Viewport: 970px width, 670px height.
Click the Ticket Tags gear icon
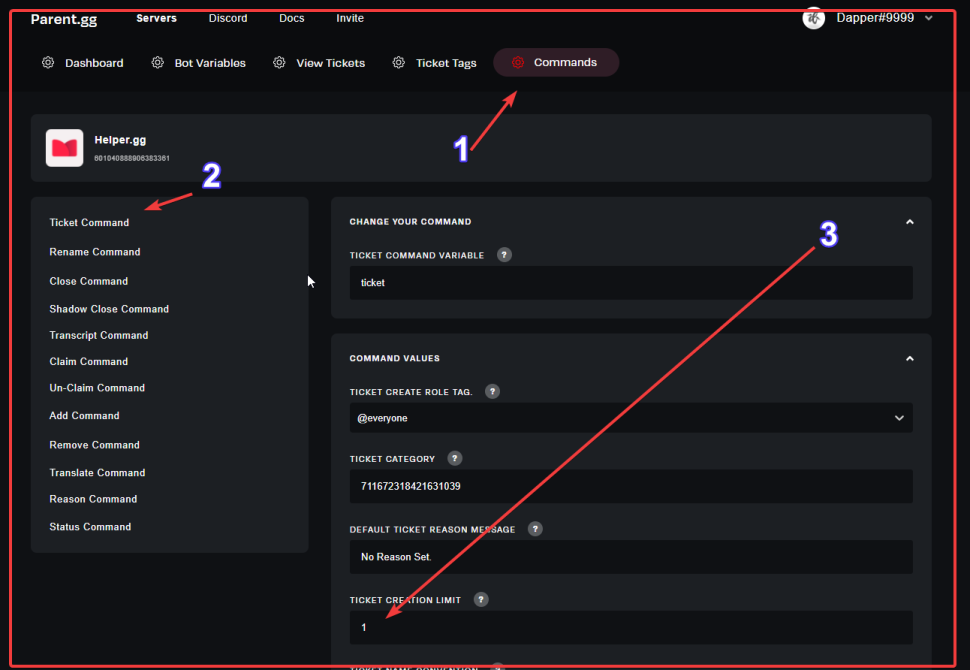(398, 62)
